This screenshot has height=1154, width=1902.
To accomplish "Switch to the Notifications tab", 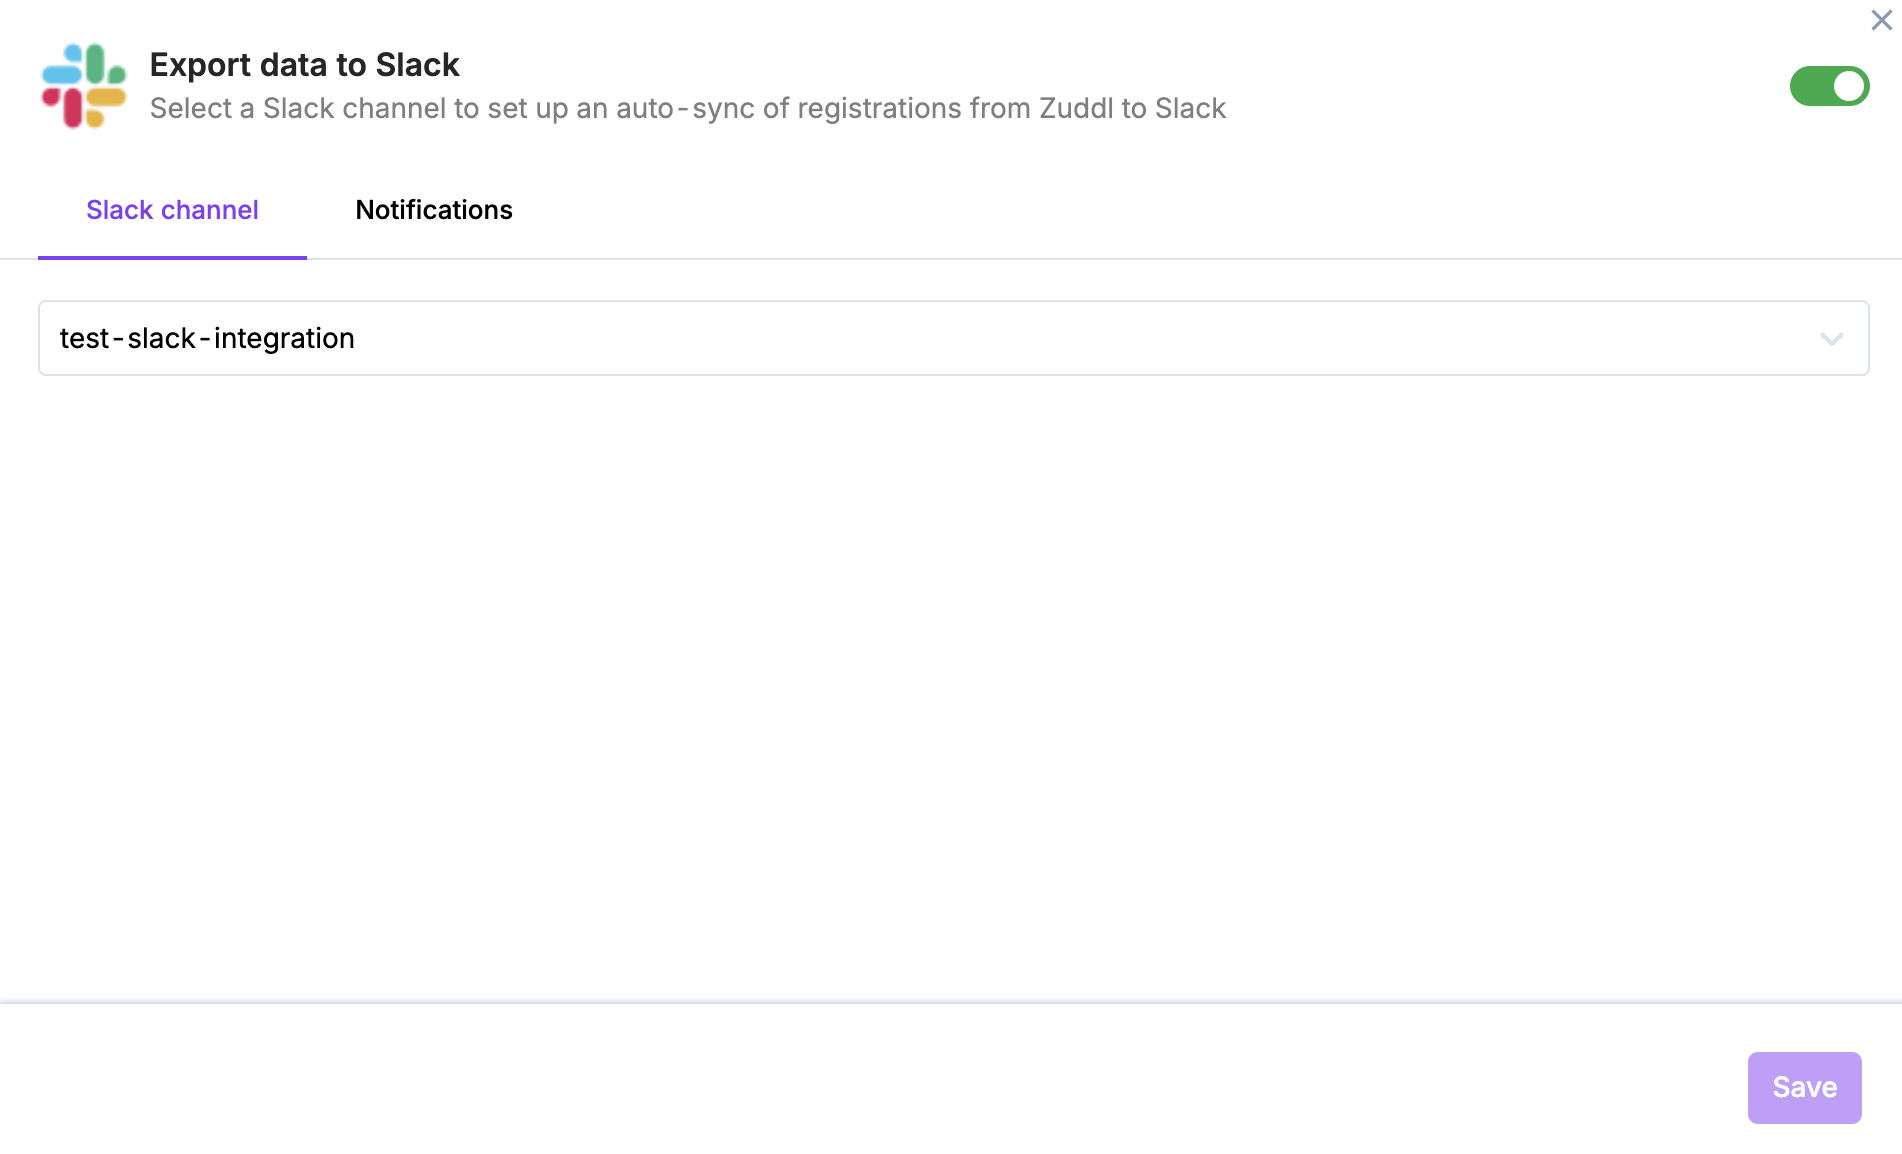I will click(434, 210).
